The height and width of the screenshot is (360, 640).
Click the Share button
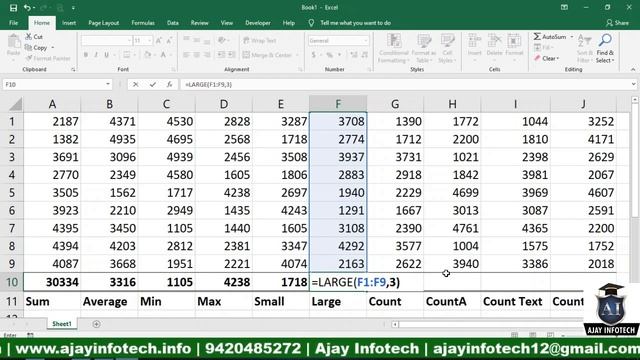pyautogui.click(x=618, y=23)
